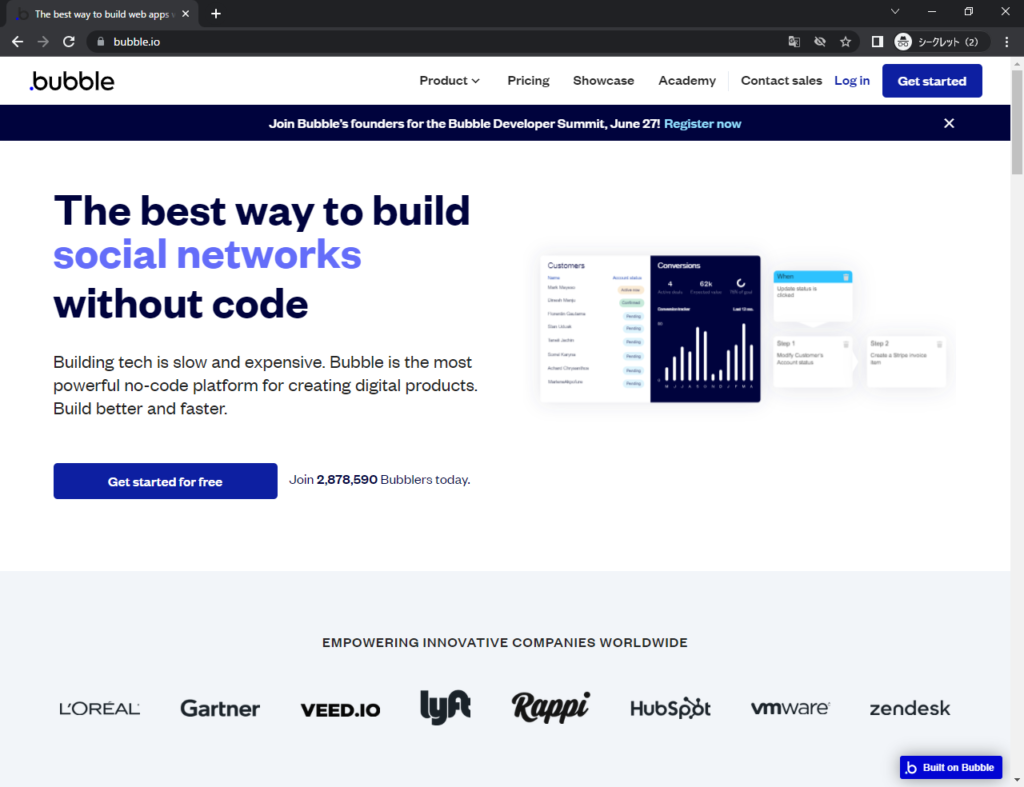Click the Bubble logo in header
The height and width of the screenshot is (787, 1024).
(x=72, y=81)
